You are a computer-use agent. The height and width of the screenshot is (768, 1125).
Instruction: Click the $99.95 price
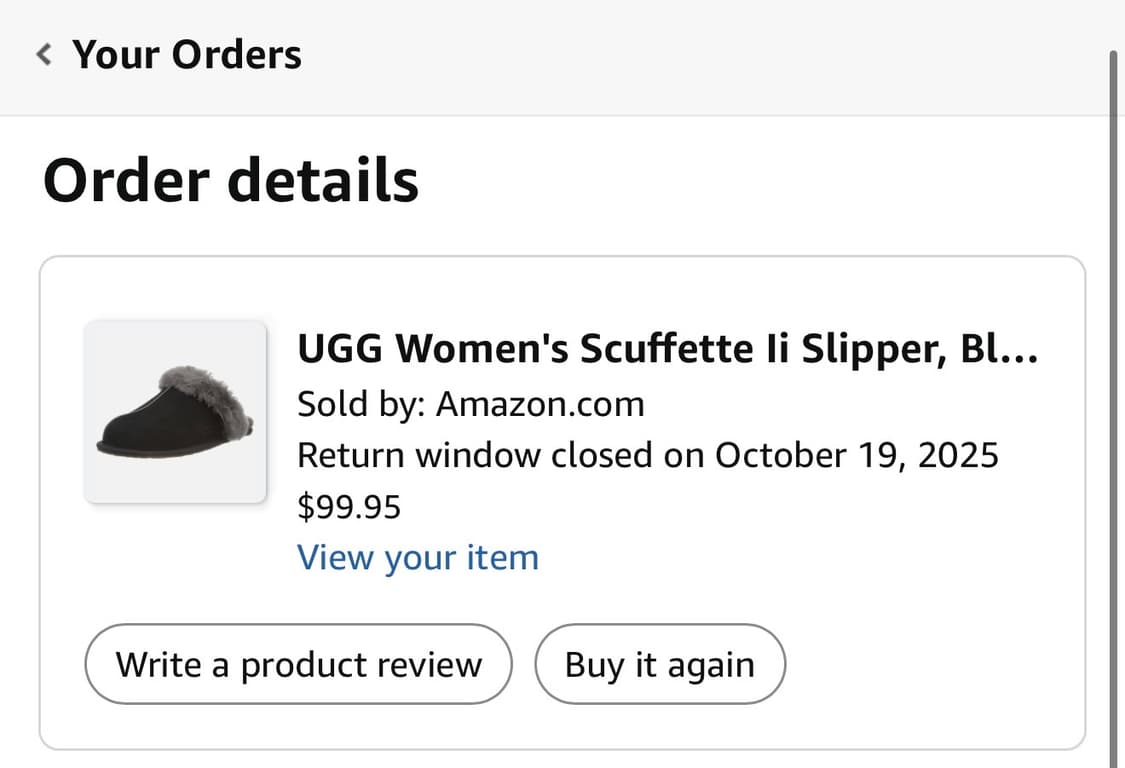349,507
